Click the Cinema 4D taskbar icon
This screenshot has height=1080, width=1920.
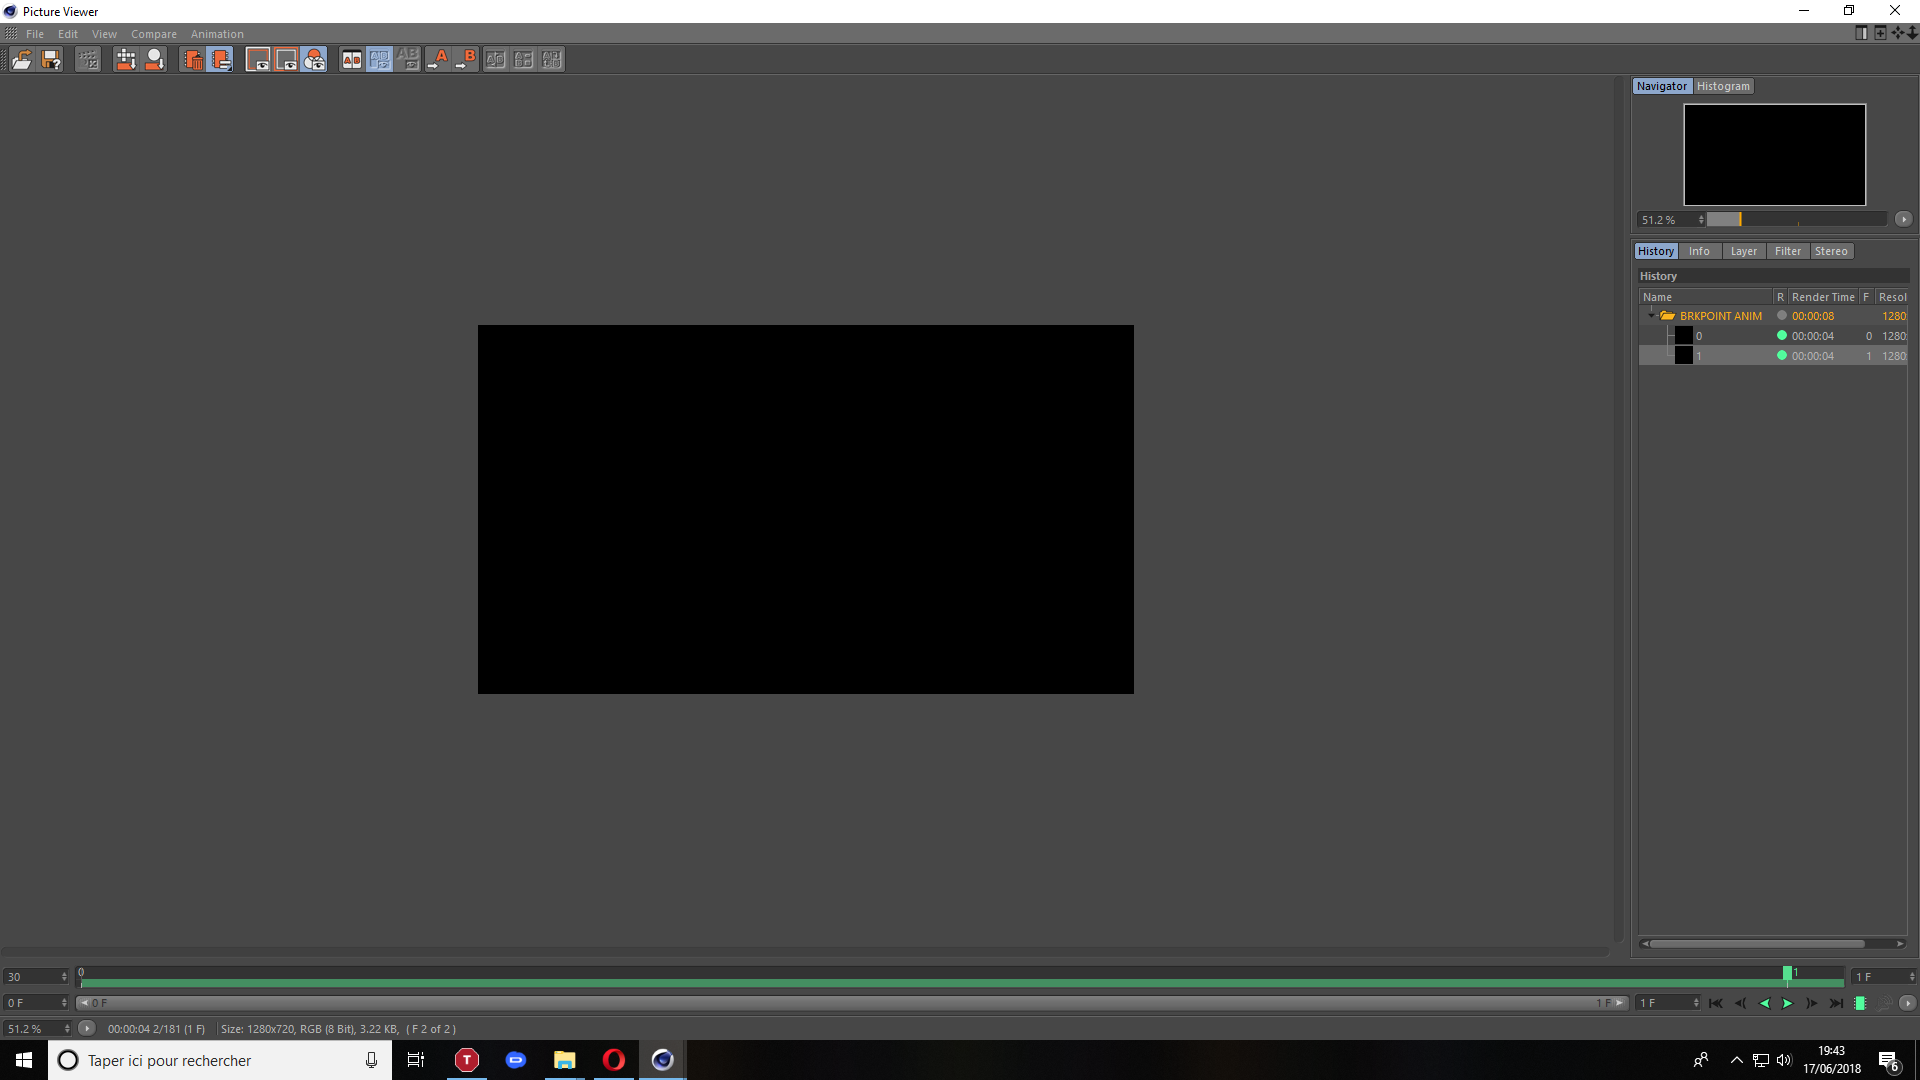(x=662, y=1060)
